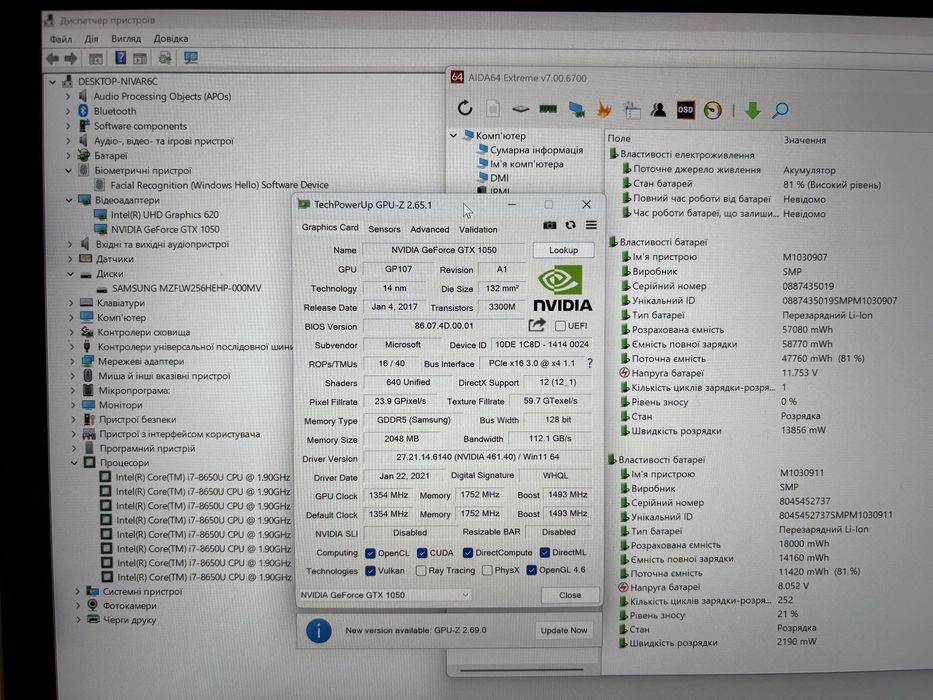933x700 pixels.
Task: Click the Device Manager printer toolbar icon
Action: pos(165,58)
